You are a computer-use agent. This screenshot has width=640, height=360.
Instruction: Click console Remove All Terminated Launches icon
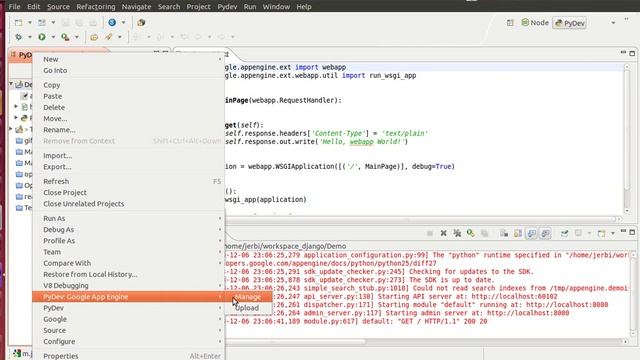pos(457,233)
